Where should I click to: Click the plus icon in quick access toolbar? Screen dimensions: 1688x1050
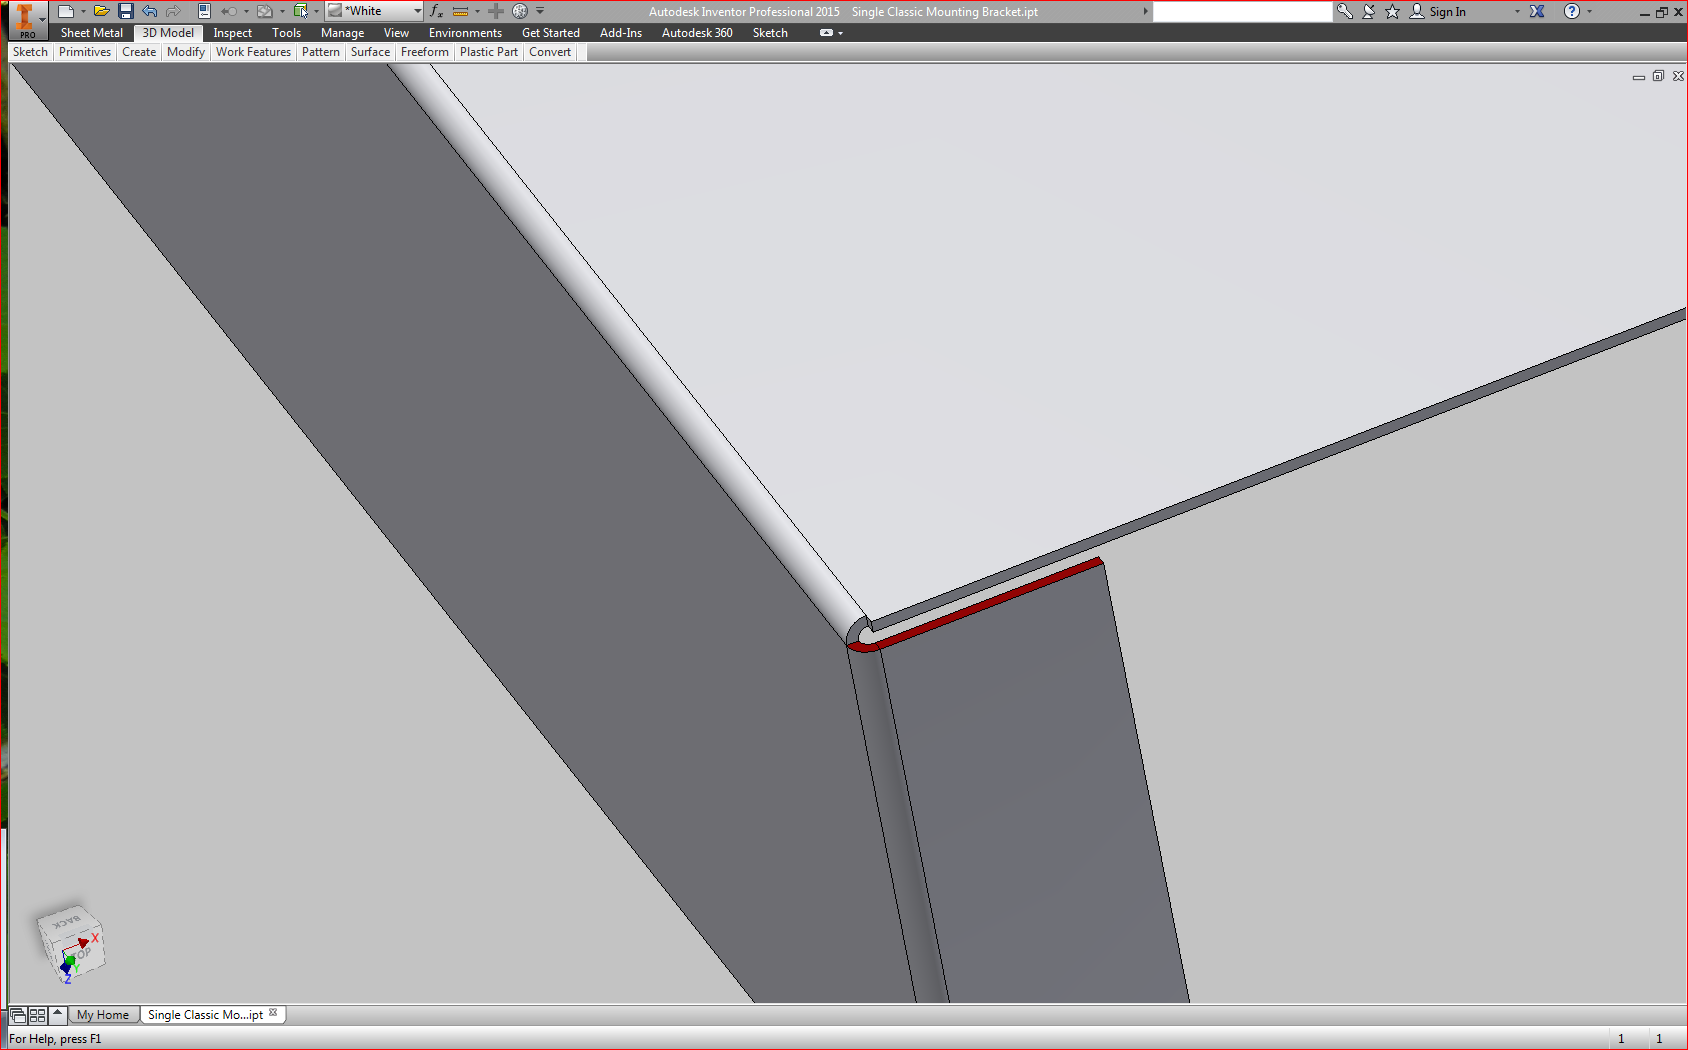496,11
